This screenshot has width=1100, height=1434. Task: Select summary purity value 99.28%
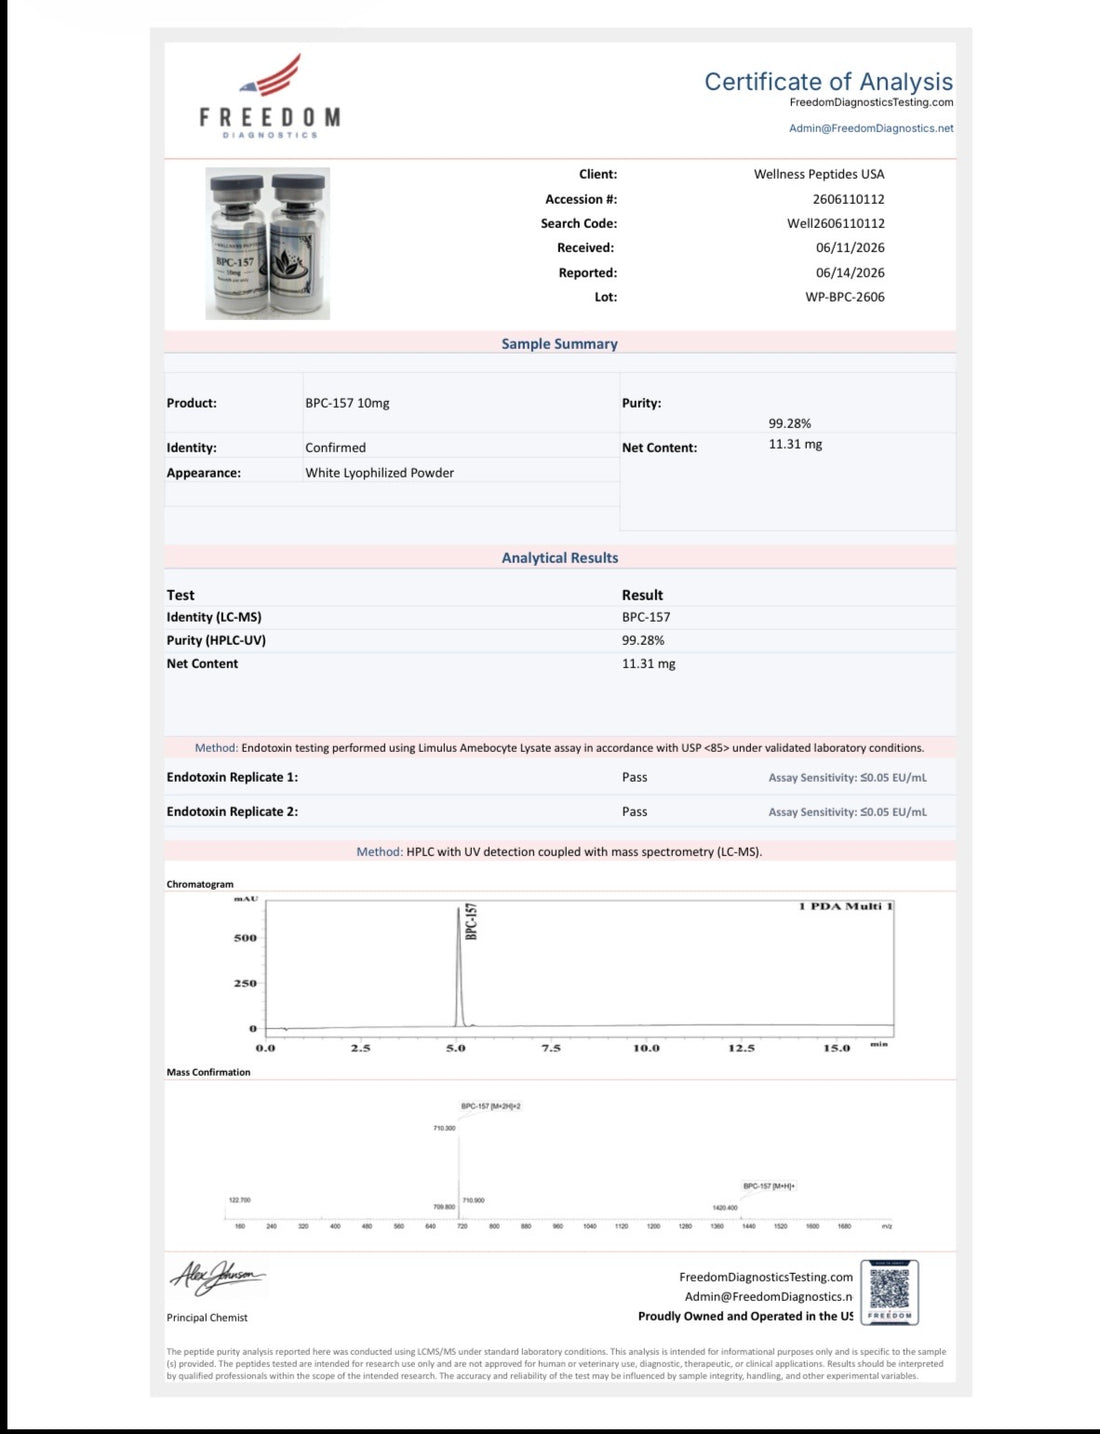790,424
